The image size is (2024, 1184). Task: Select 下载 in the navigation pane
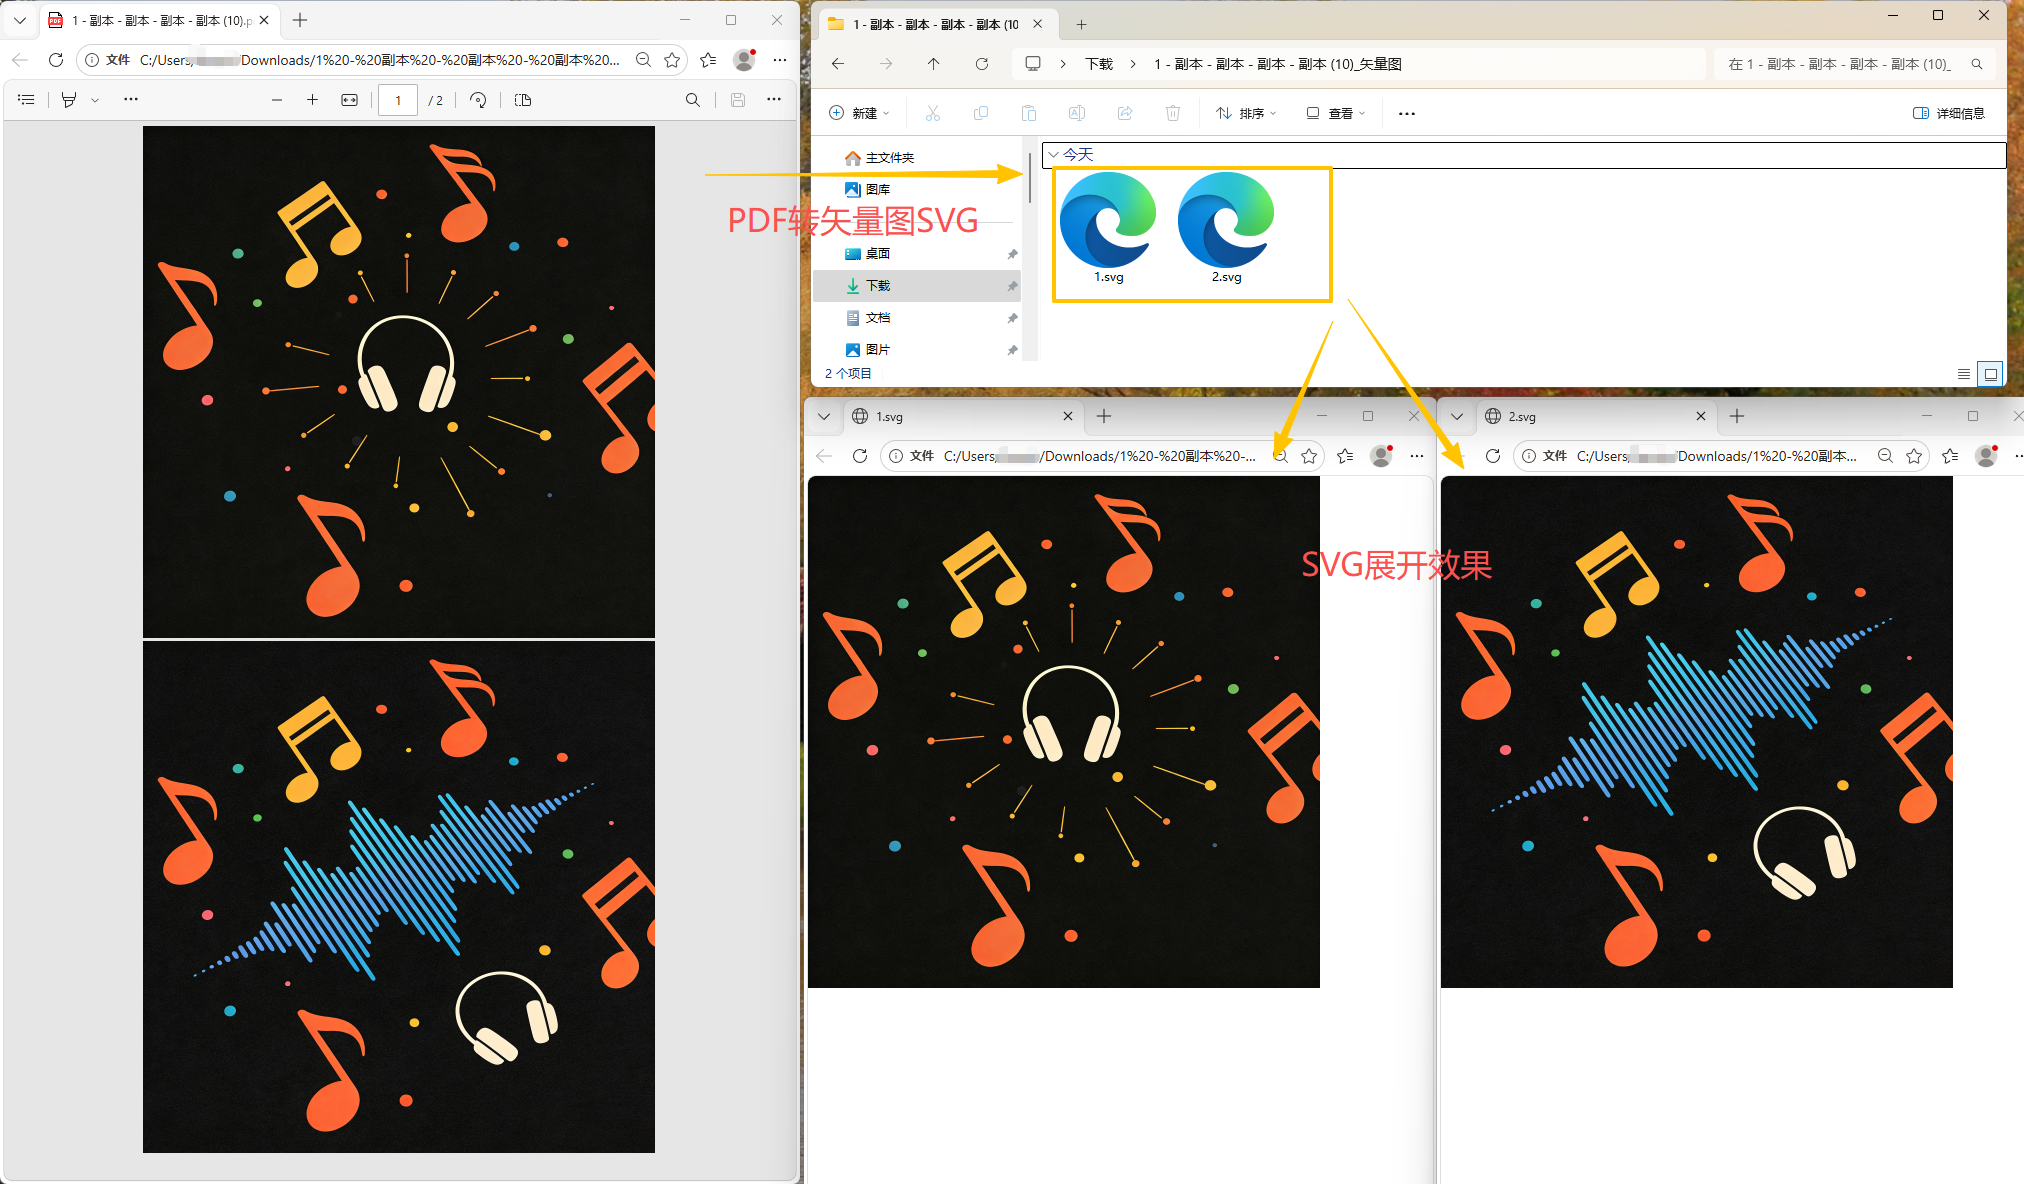(x=877, y=286)
